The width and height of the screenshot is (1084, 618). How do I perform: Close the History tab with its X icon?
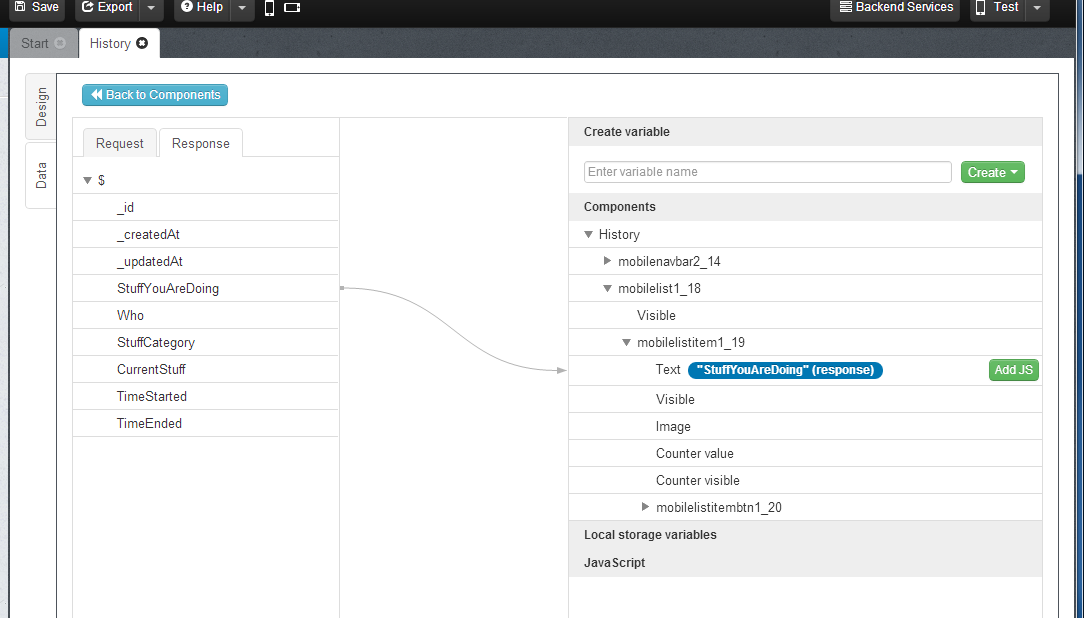pos(142,43)
